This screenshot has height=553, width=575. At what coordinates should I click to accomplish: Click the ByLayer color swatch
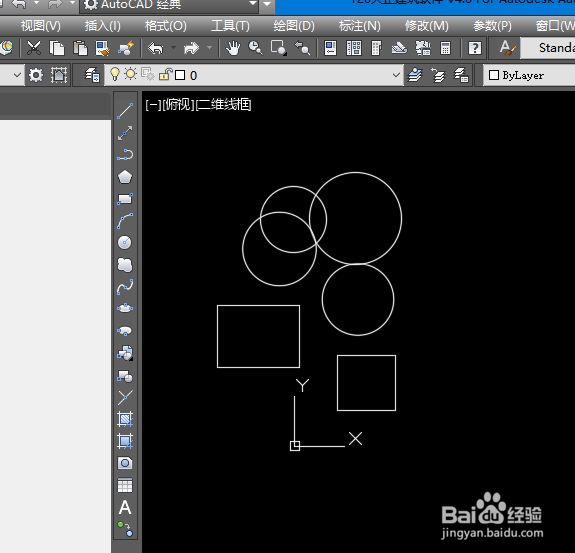[x=494, y=75]
